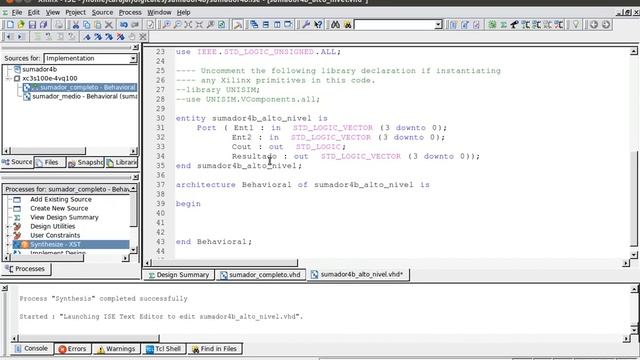640x360 pixels.
Task: Switch to the sumador_completo.vhd tab
Action: pyautogui.click(x=260, y=275)
